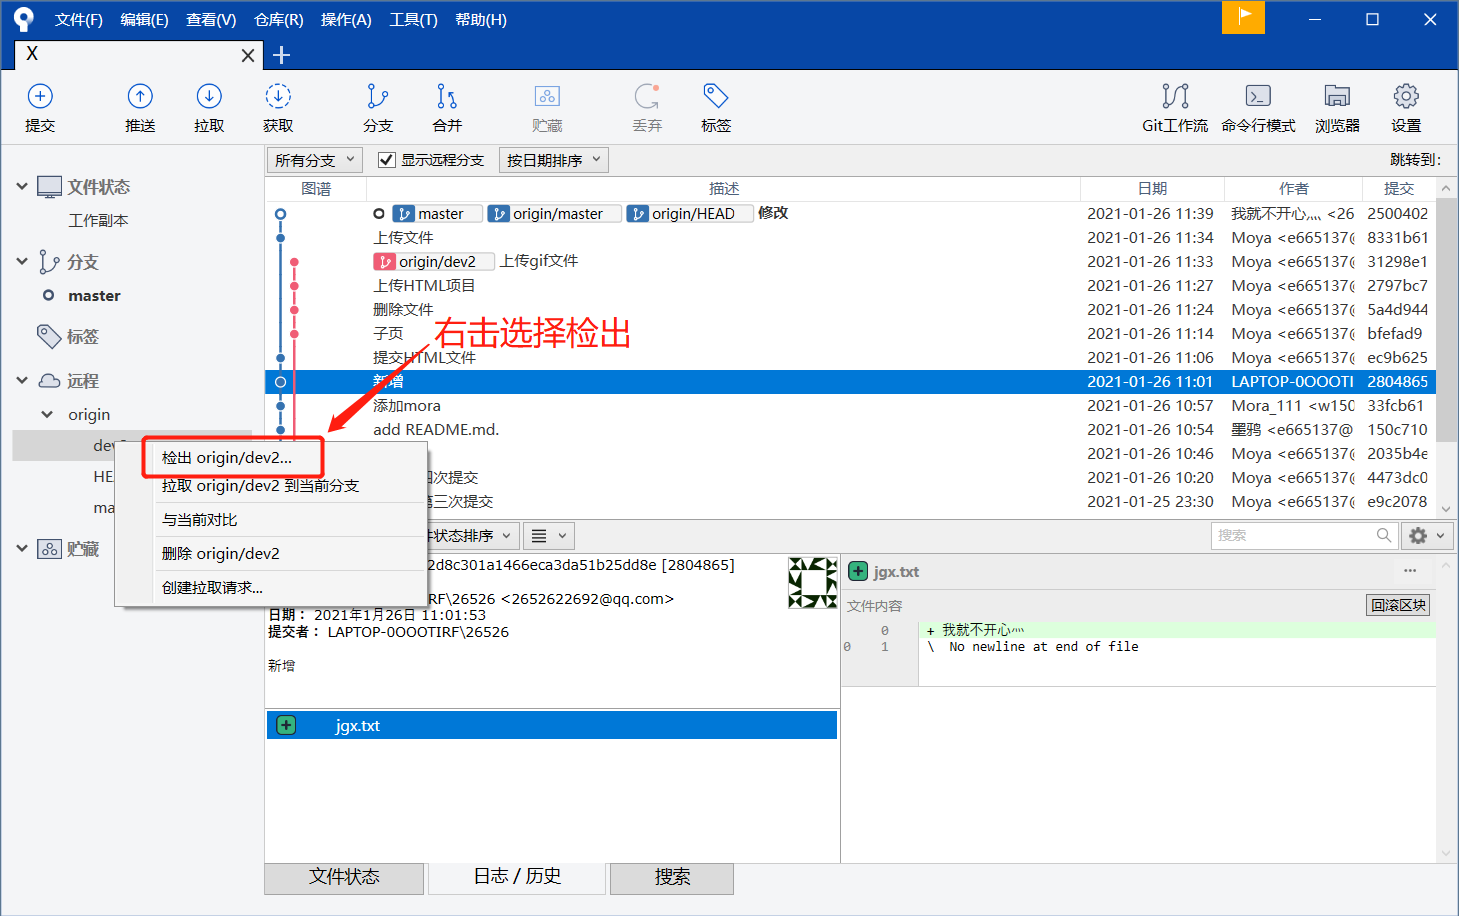Screen dimensions: 1459x917
Task: Collapse the 远程 sidebar section
Action: 22,380
